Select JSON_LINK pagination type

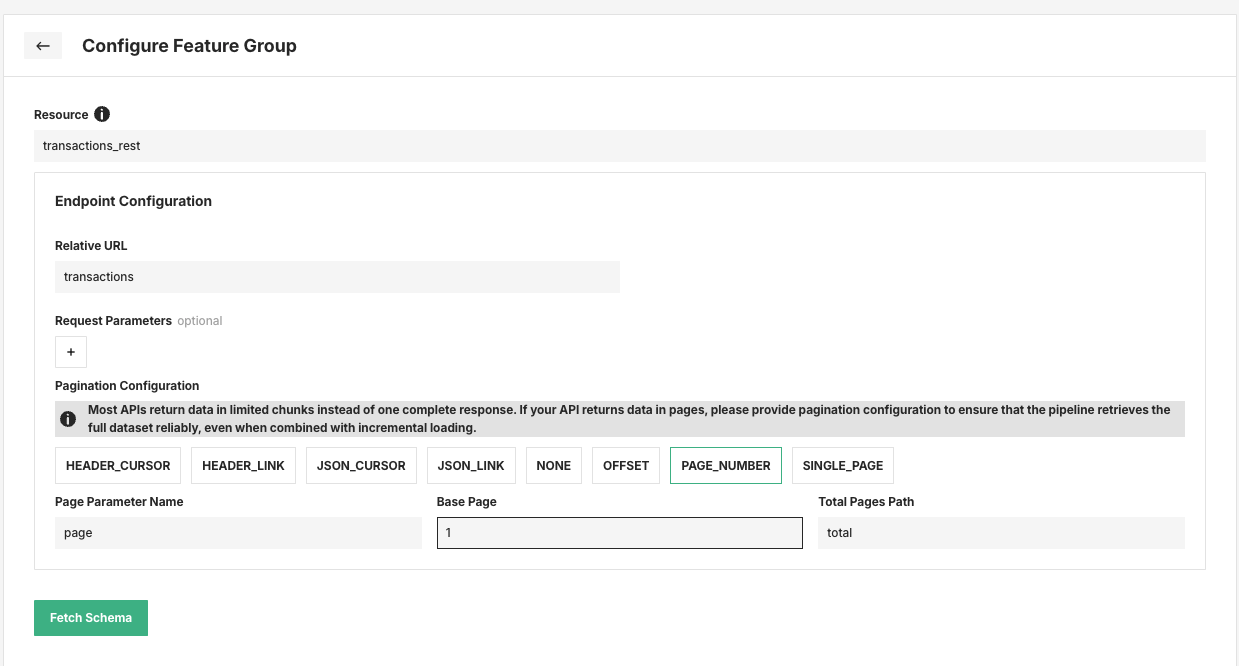(x=470, y=465)
